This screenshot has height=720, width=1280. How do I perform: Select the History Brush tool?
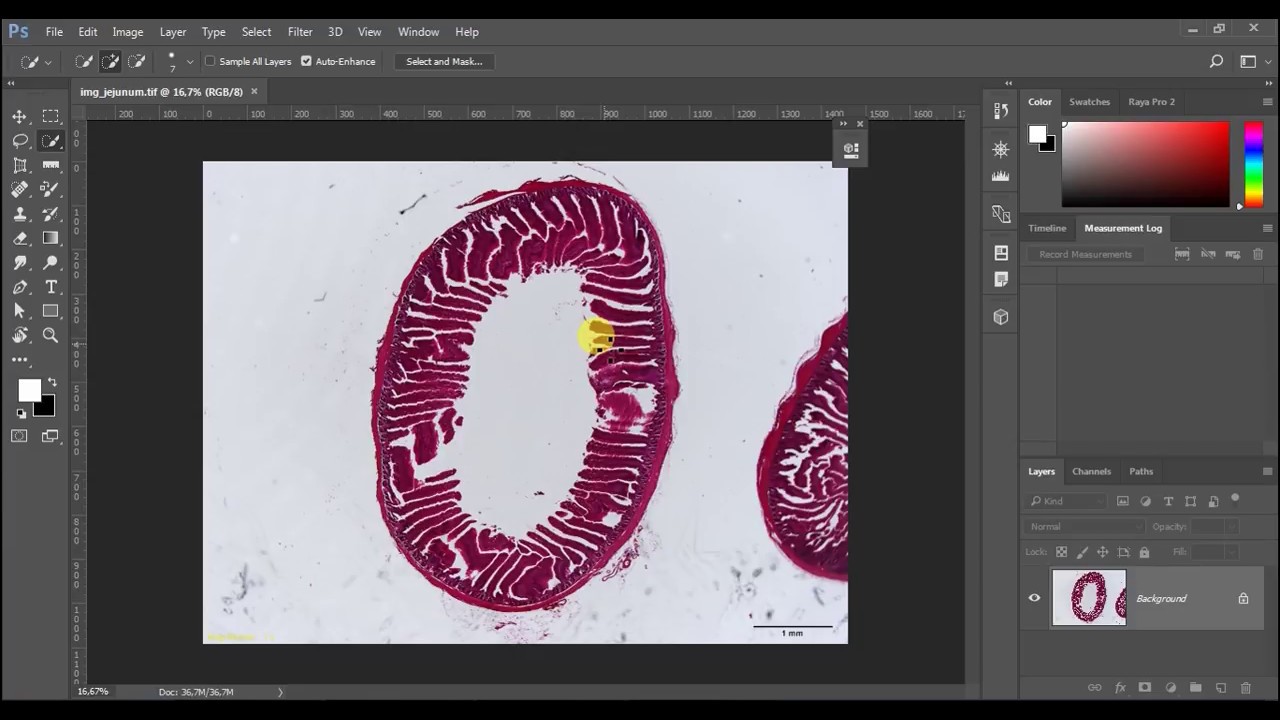51,214
